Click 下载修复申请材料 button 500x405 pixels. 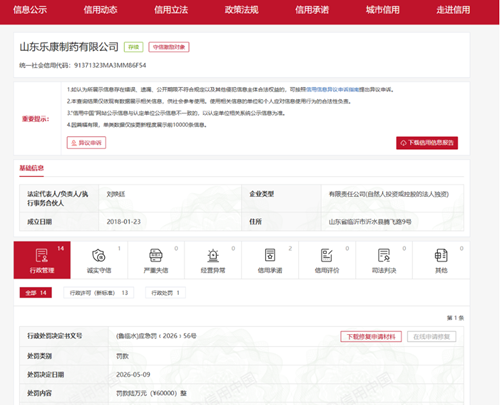click(x=371, y=337)
